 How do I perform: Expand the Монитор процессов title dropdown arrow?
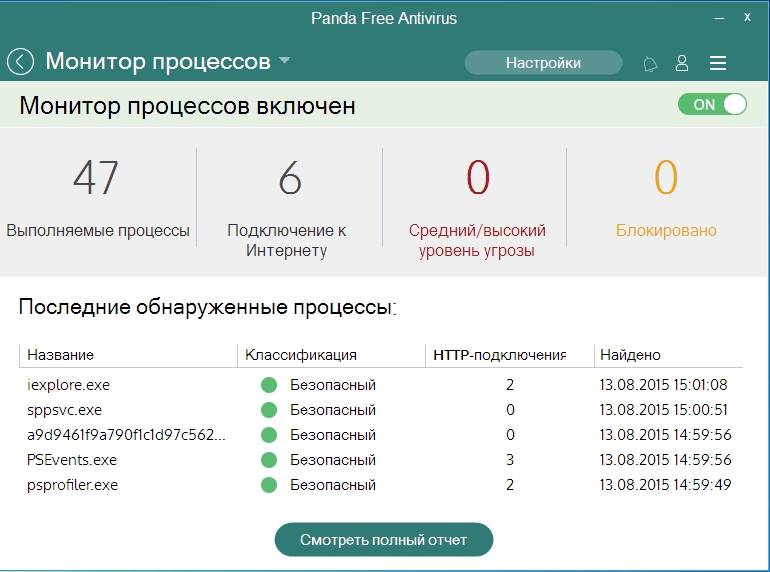pos(284,60)
